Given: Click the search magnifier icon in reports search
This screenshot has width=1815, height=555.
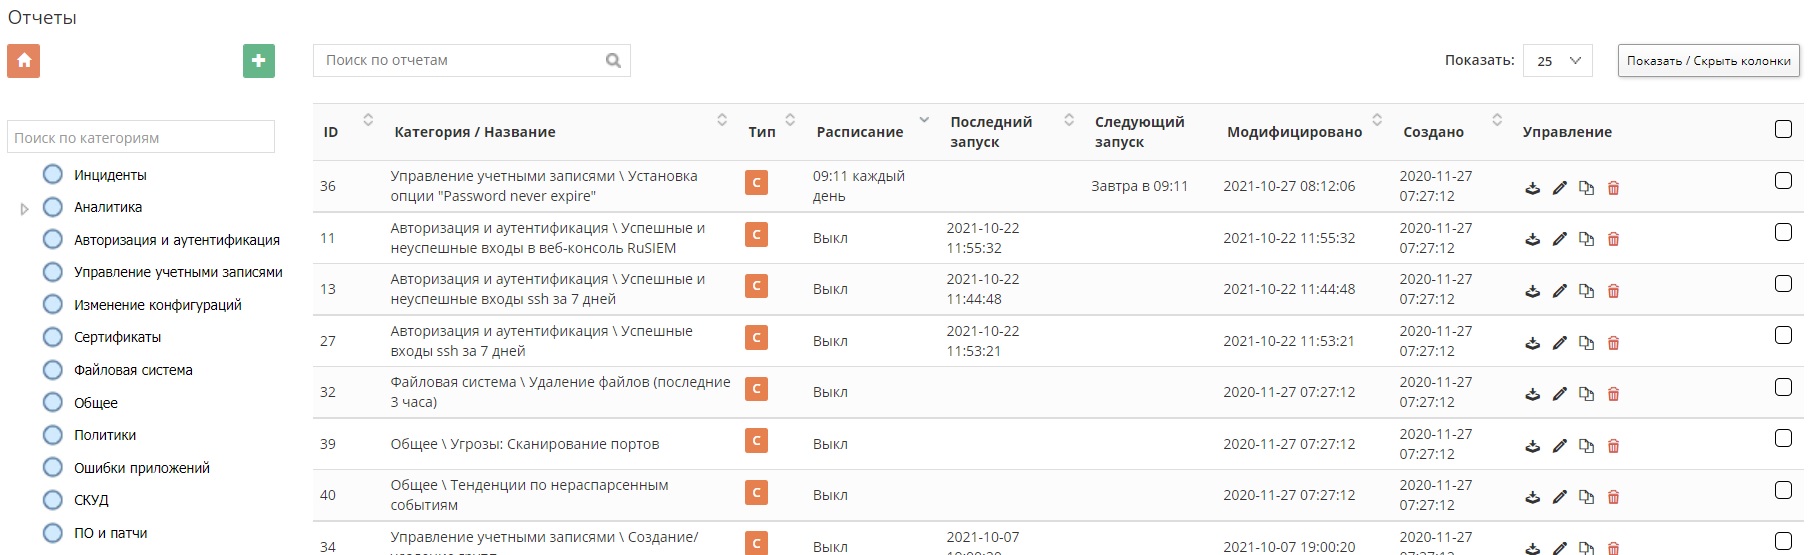Looking at the screenshot, I should [613, 61].
